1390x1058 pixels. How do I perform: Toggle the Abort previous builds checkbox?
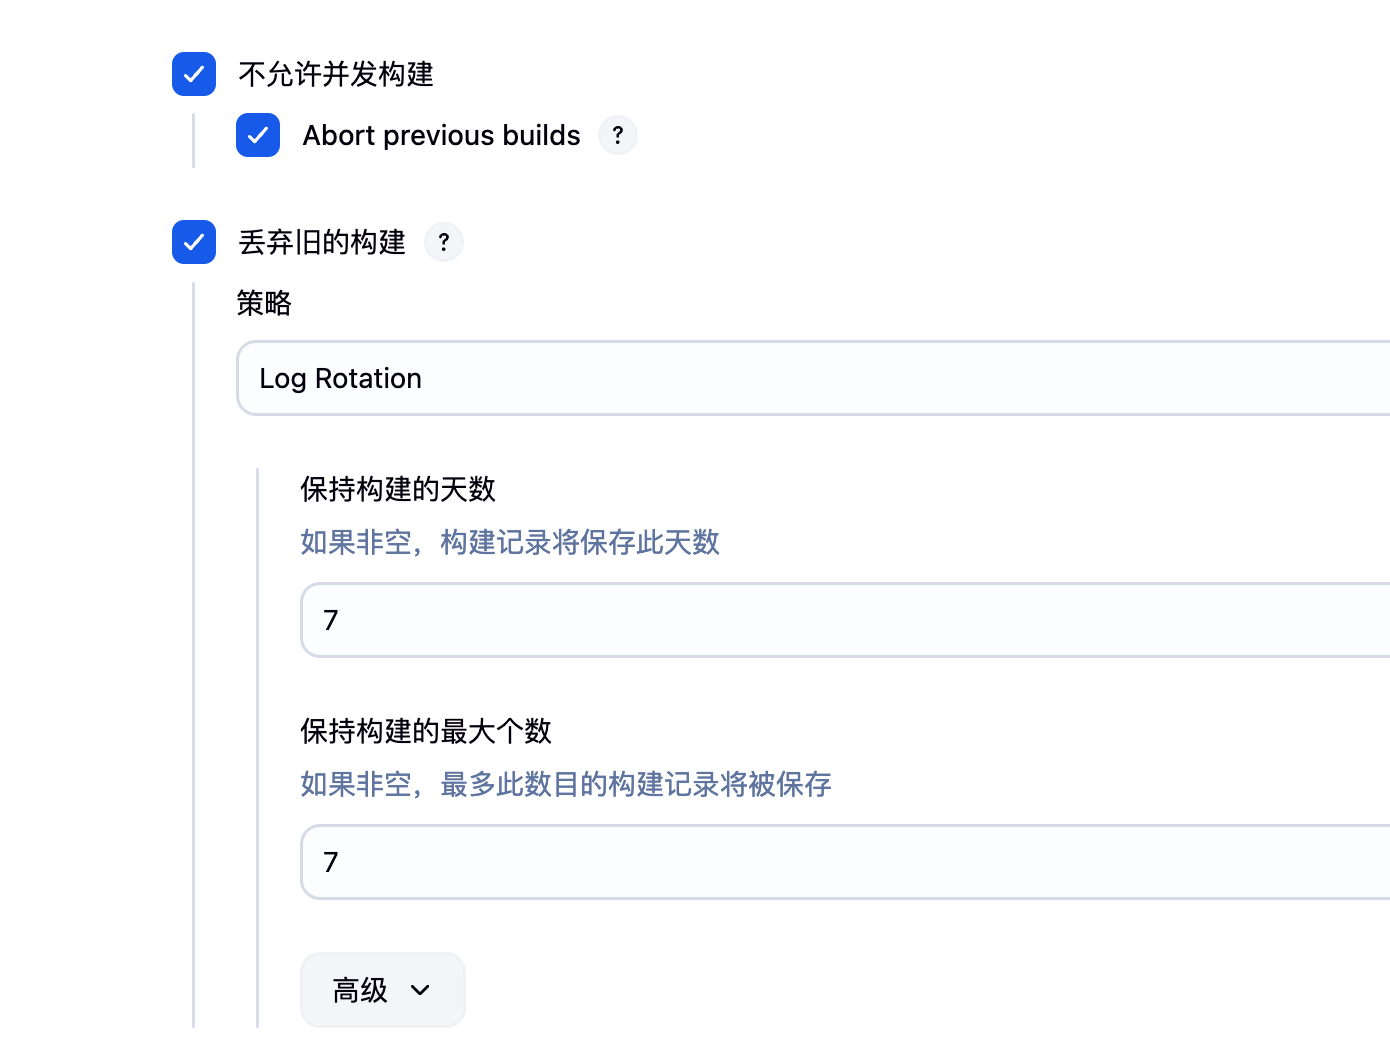tap(258, 135)
